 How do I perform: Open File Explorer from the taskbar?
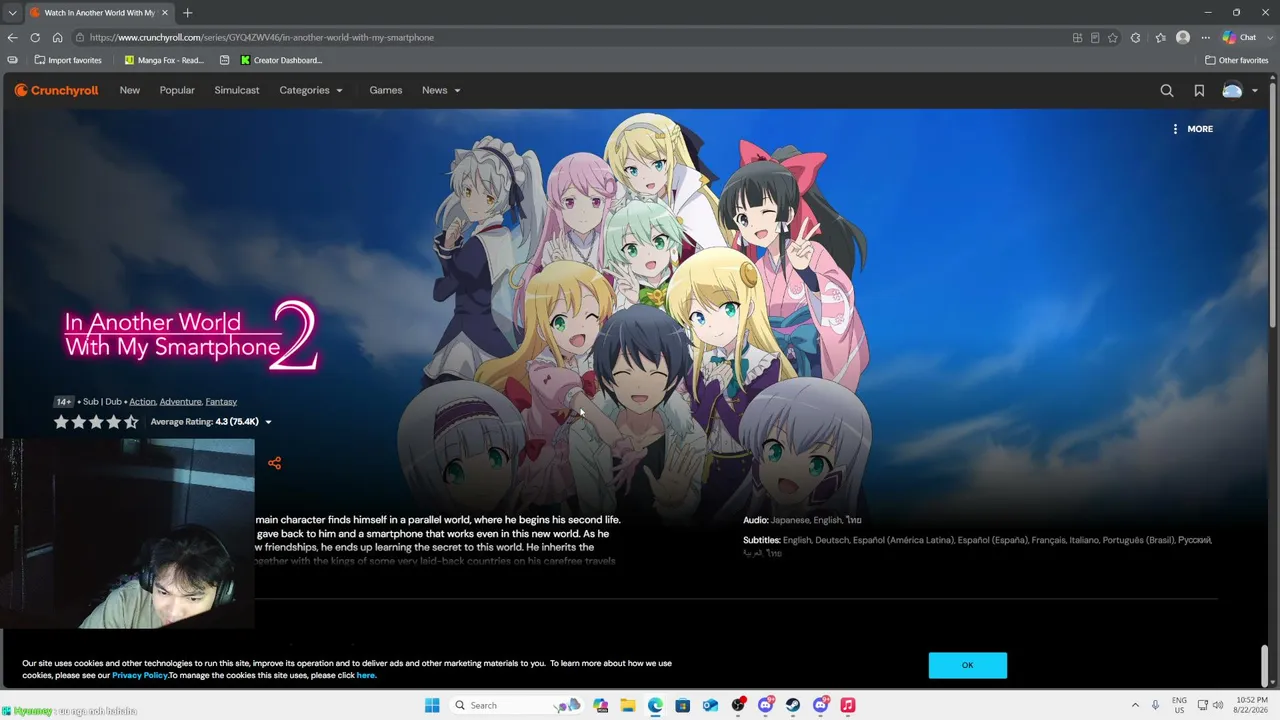coord(628,705)
